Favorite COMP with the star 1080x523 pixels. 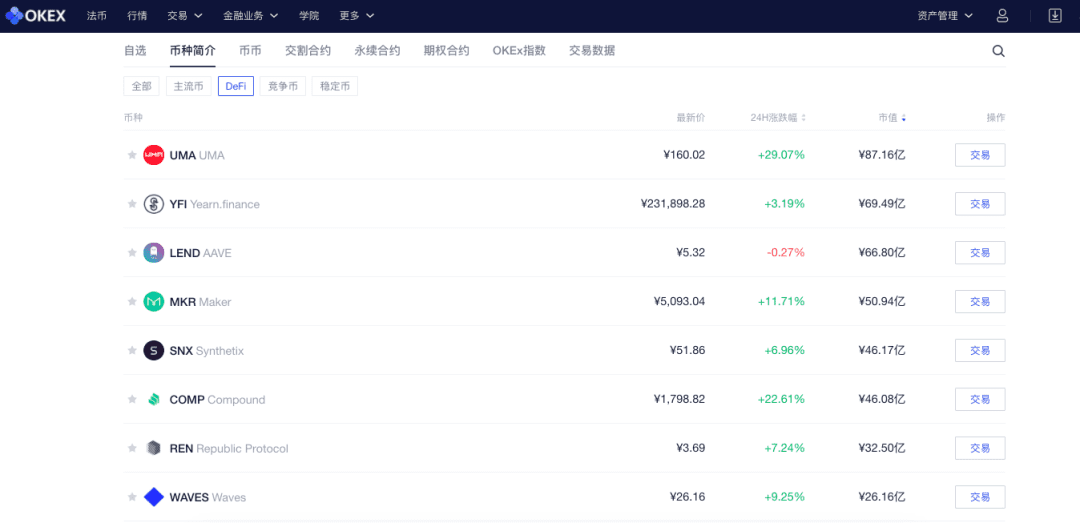[132, 400]
